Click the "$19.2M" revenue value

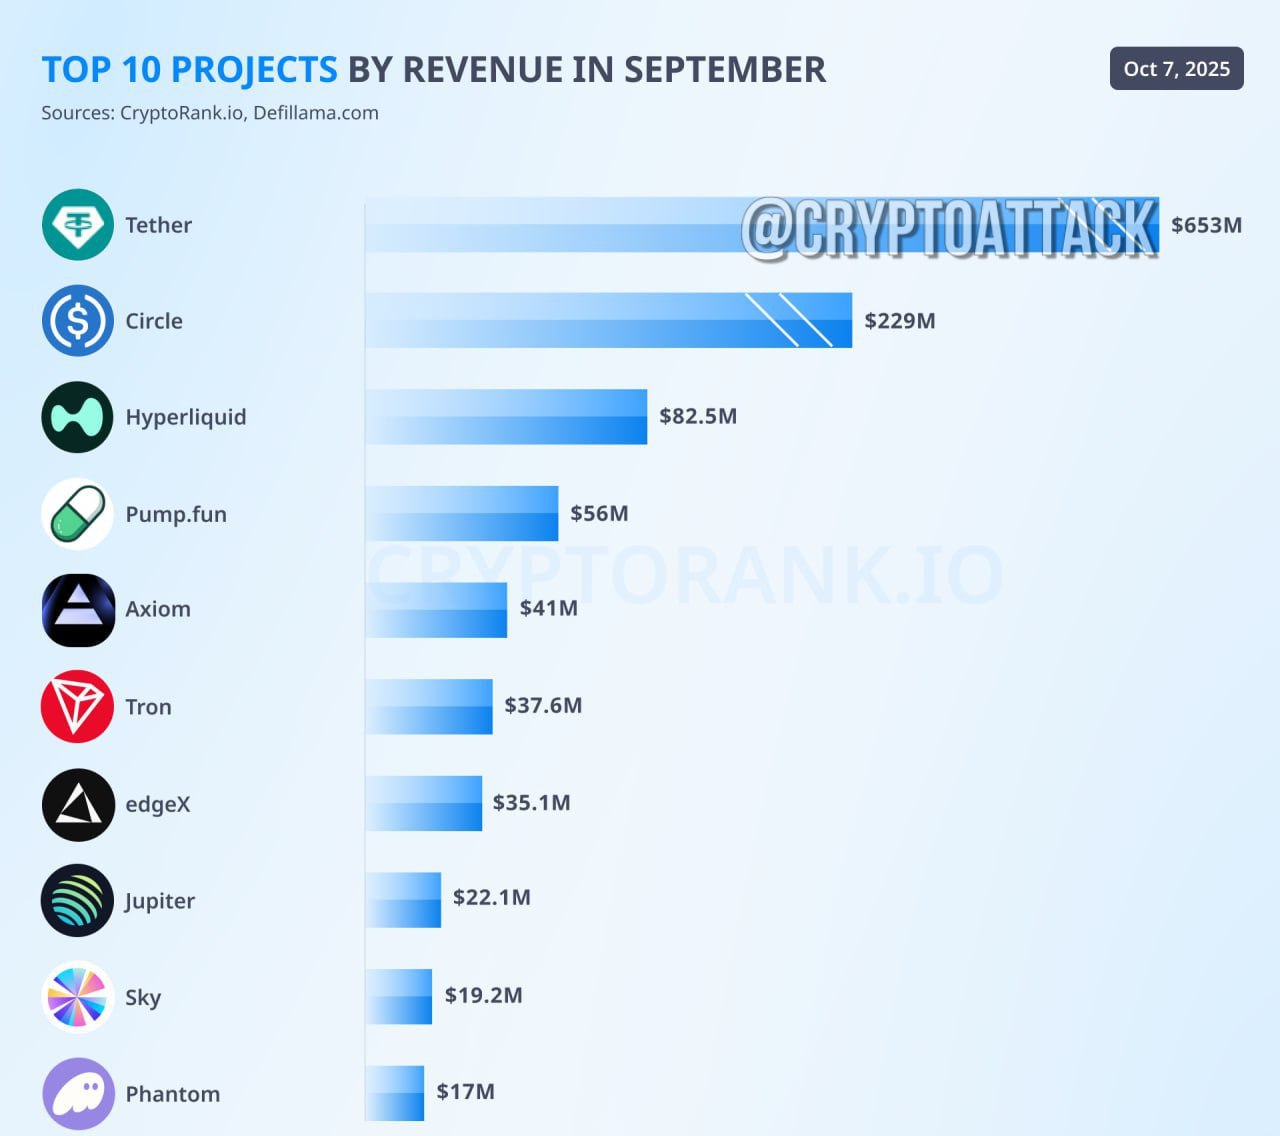(x=484, y=995)
